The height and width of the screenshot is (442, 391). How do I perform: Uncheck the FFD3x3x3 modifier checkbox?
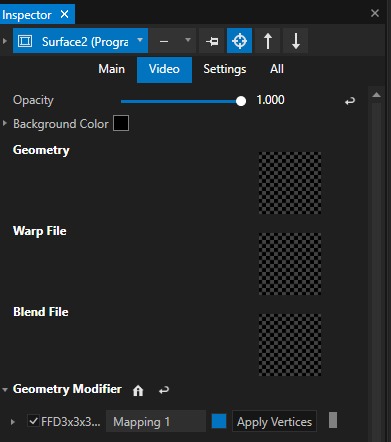[33, 421]
